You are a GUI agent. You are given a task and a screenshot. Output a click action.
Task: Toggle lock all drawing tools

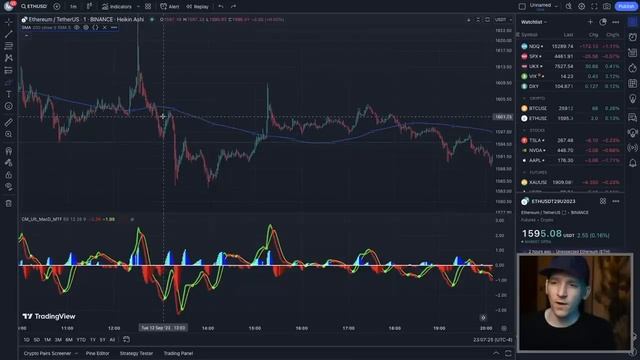click(x=9, y=175)
